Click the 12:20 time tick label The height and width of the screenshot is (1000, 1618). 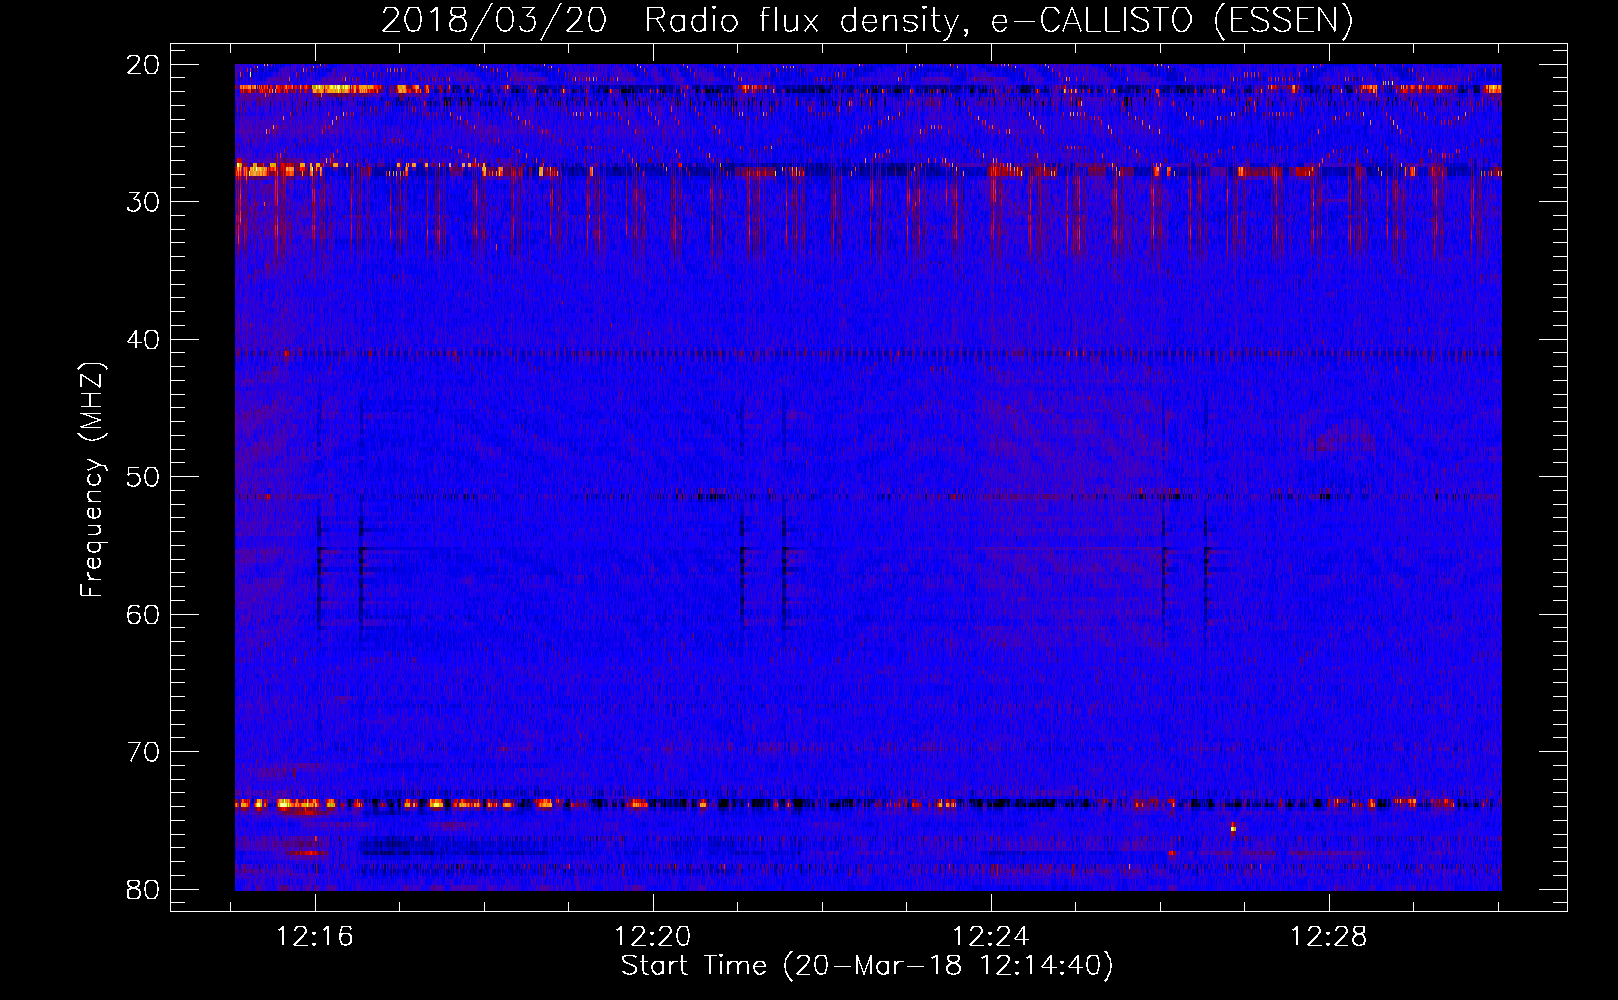(x=653, y=937)
